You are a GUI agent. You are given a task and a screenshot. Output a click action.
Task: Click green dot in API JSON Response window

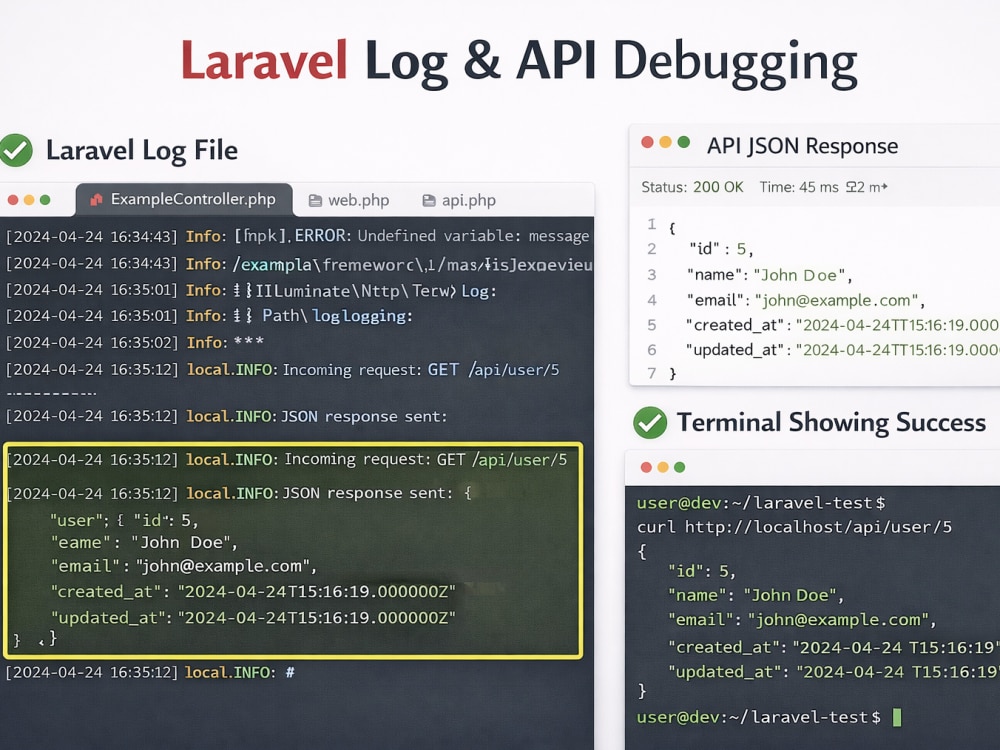tap(684, 142)
